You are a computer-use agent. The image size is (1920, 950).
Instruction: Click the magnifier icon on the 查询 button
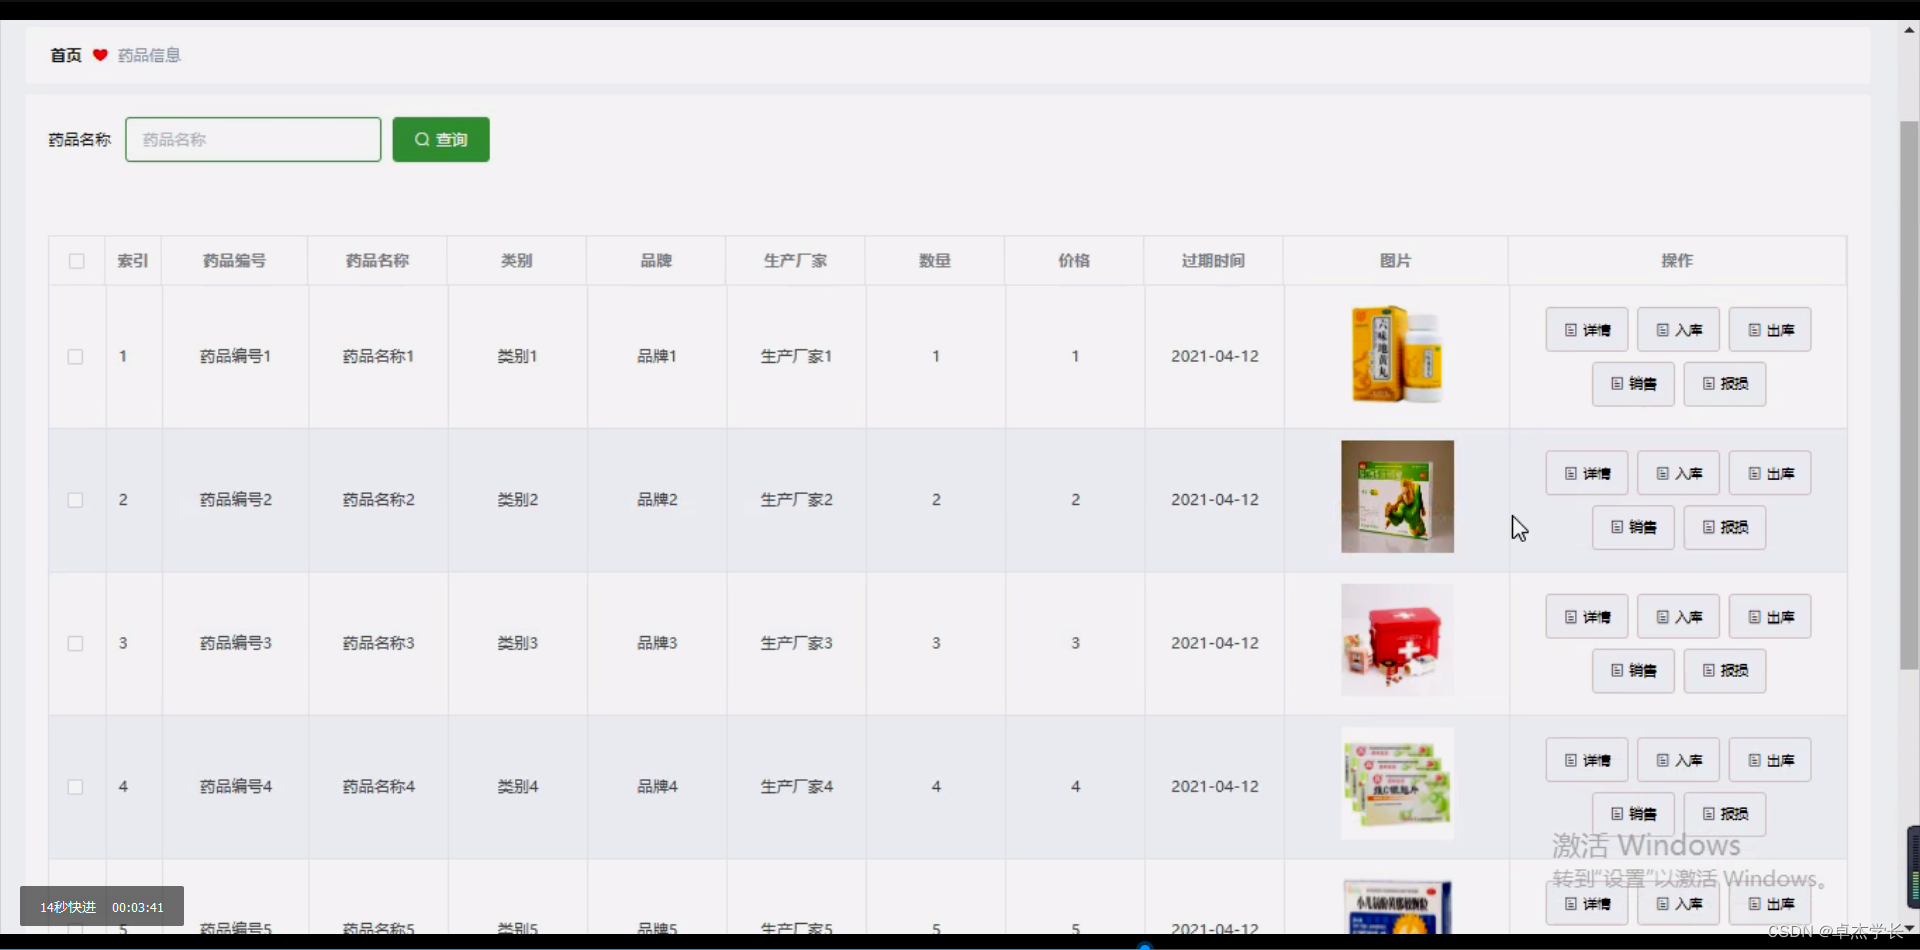[421, 140]
